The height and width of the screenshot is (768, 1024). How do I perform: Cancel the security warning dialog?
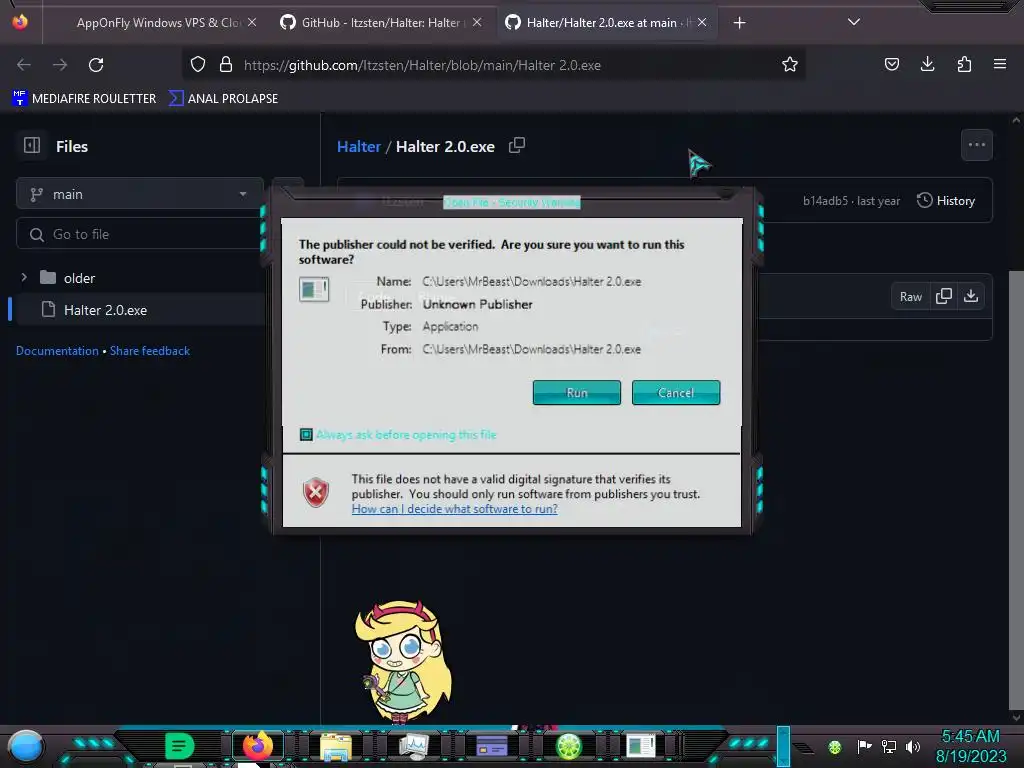(676, 392)
